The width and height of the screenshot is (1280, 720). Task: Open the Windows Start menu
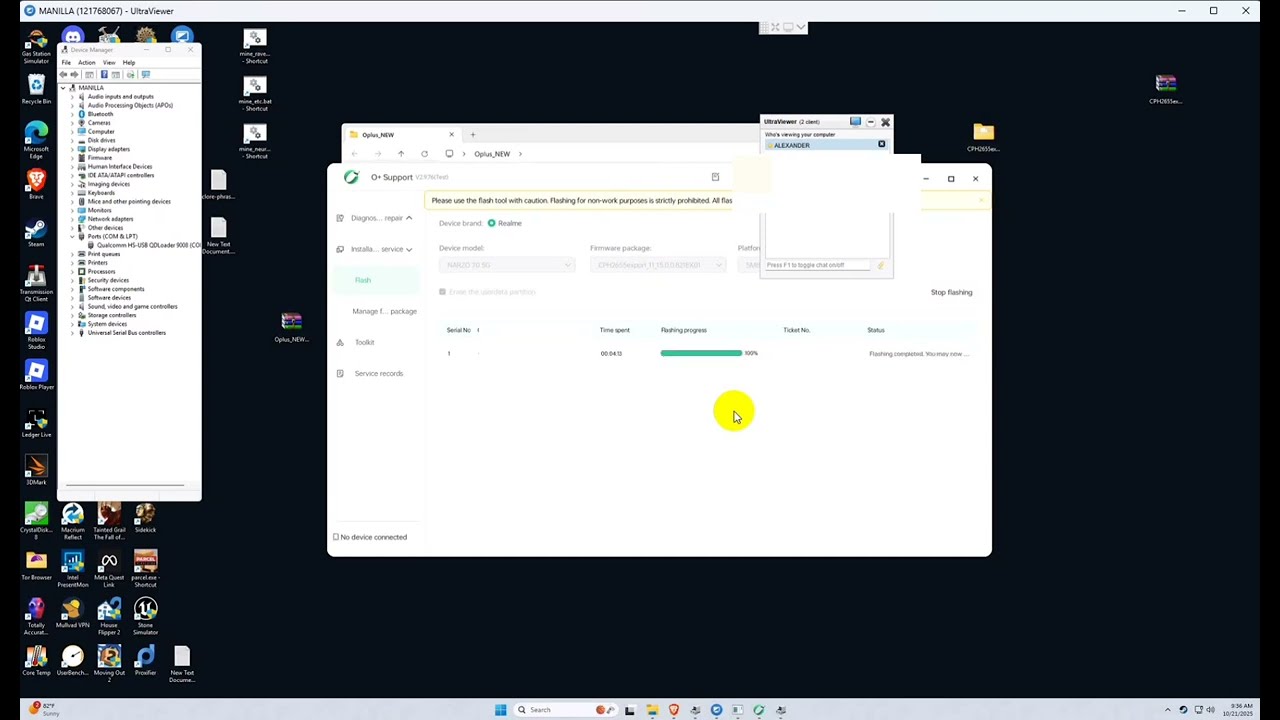500,710
